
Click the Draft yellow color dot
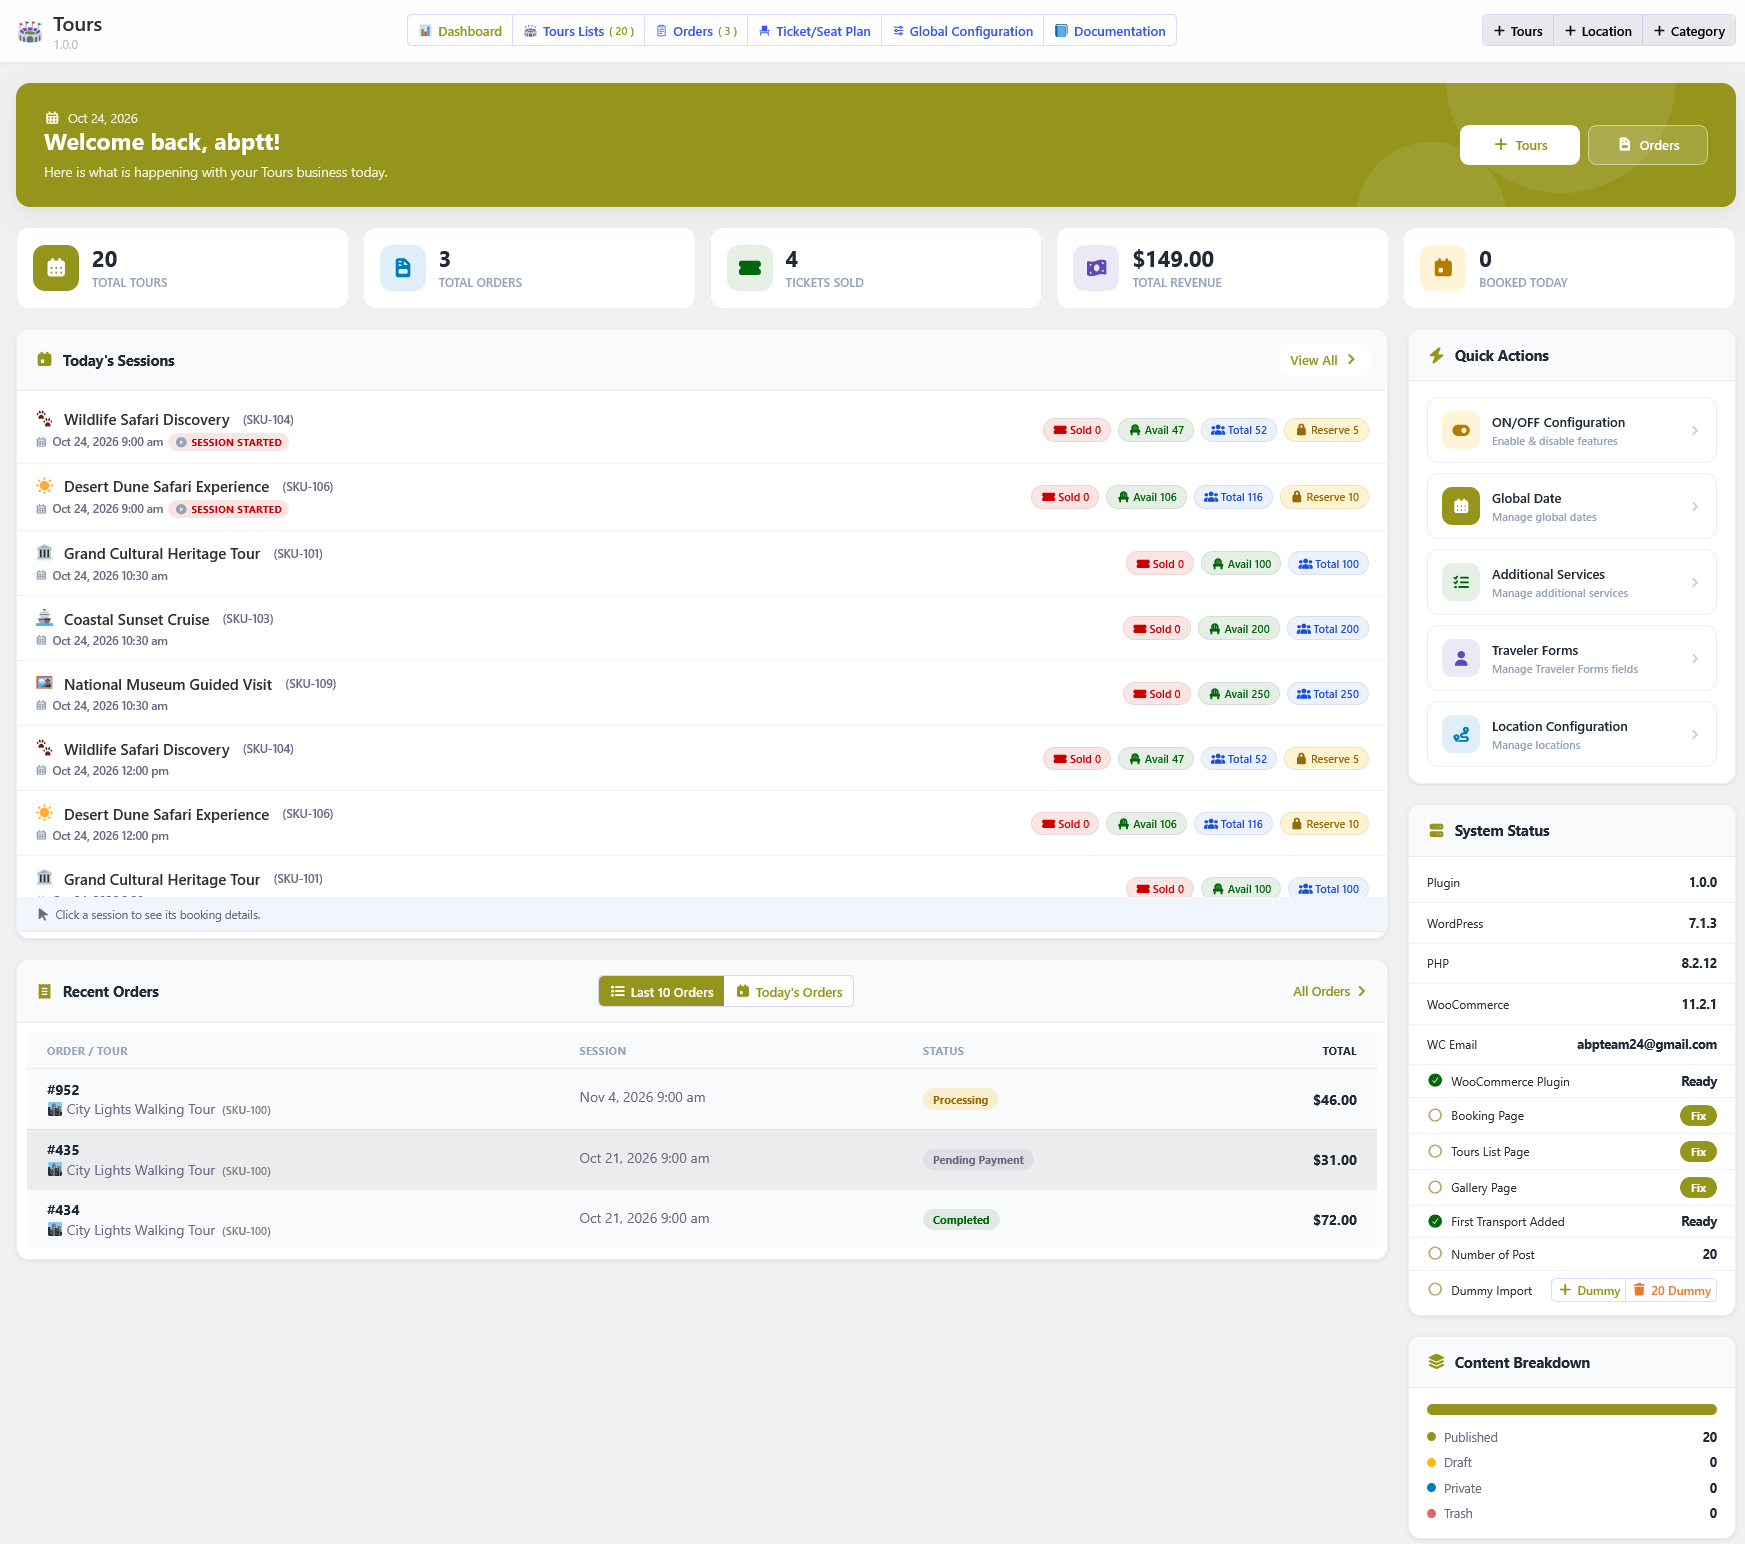tap(1431, 1462)
